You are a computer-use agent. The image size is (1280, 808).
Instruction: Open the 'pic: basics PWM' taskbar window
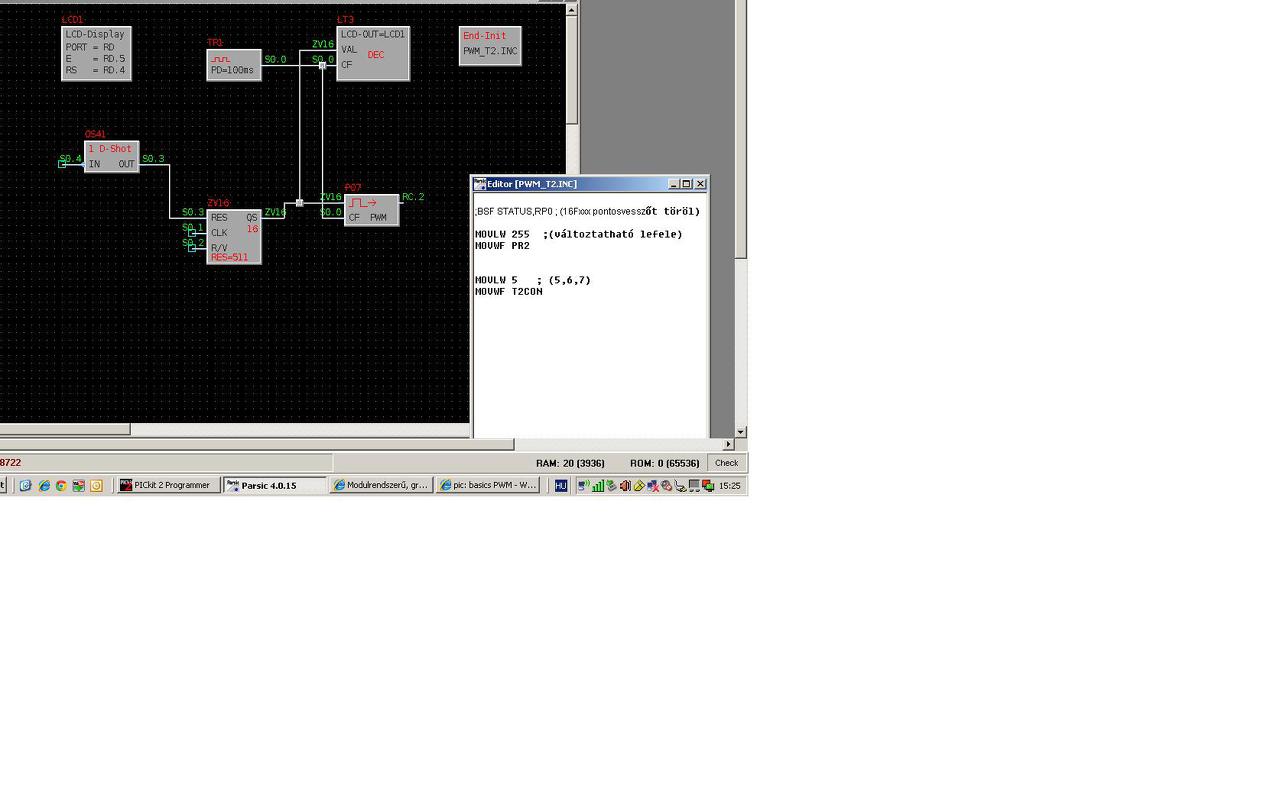pos(488,485)
